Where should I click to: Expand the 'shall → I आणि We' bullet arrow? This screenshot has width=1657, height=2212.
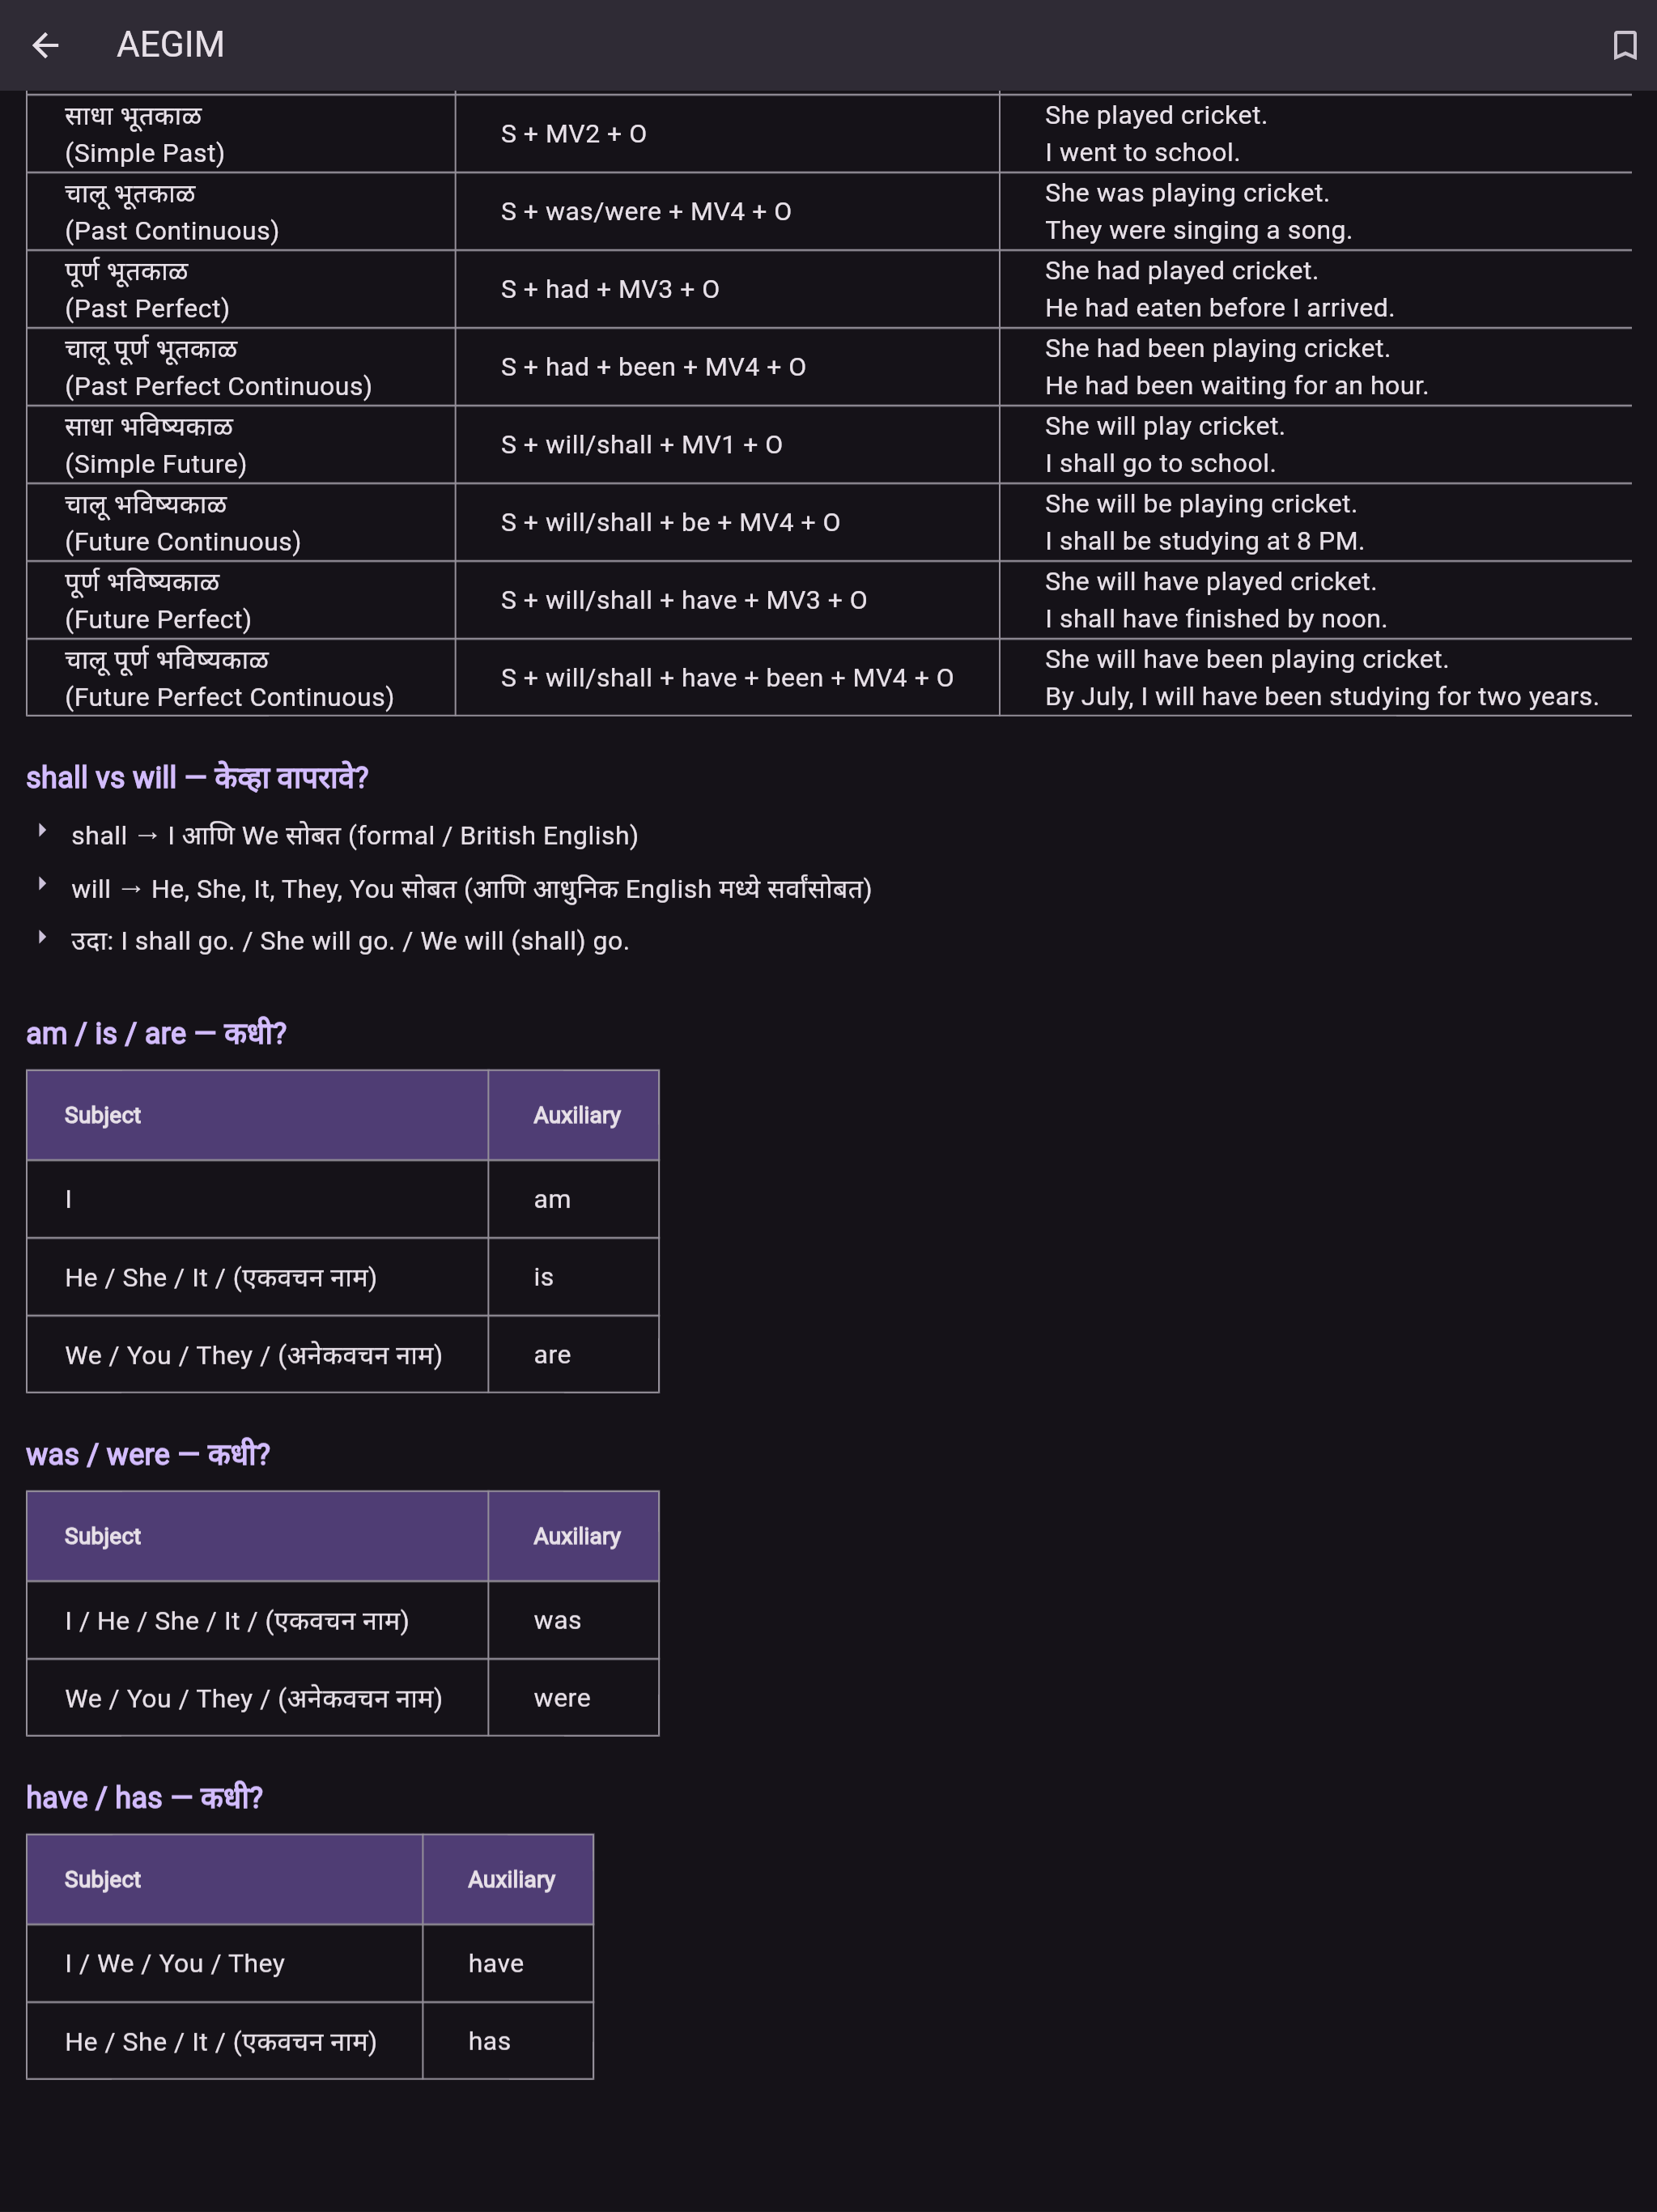click(42, 830)
